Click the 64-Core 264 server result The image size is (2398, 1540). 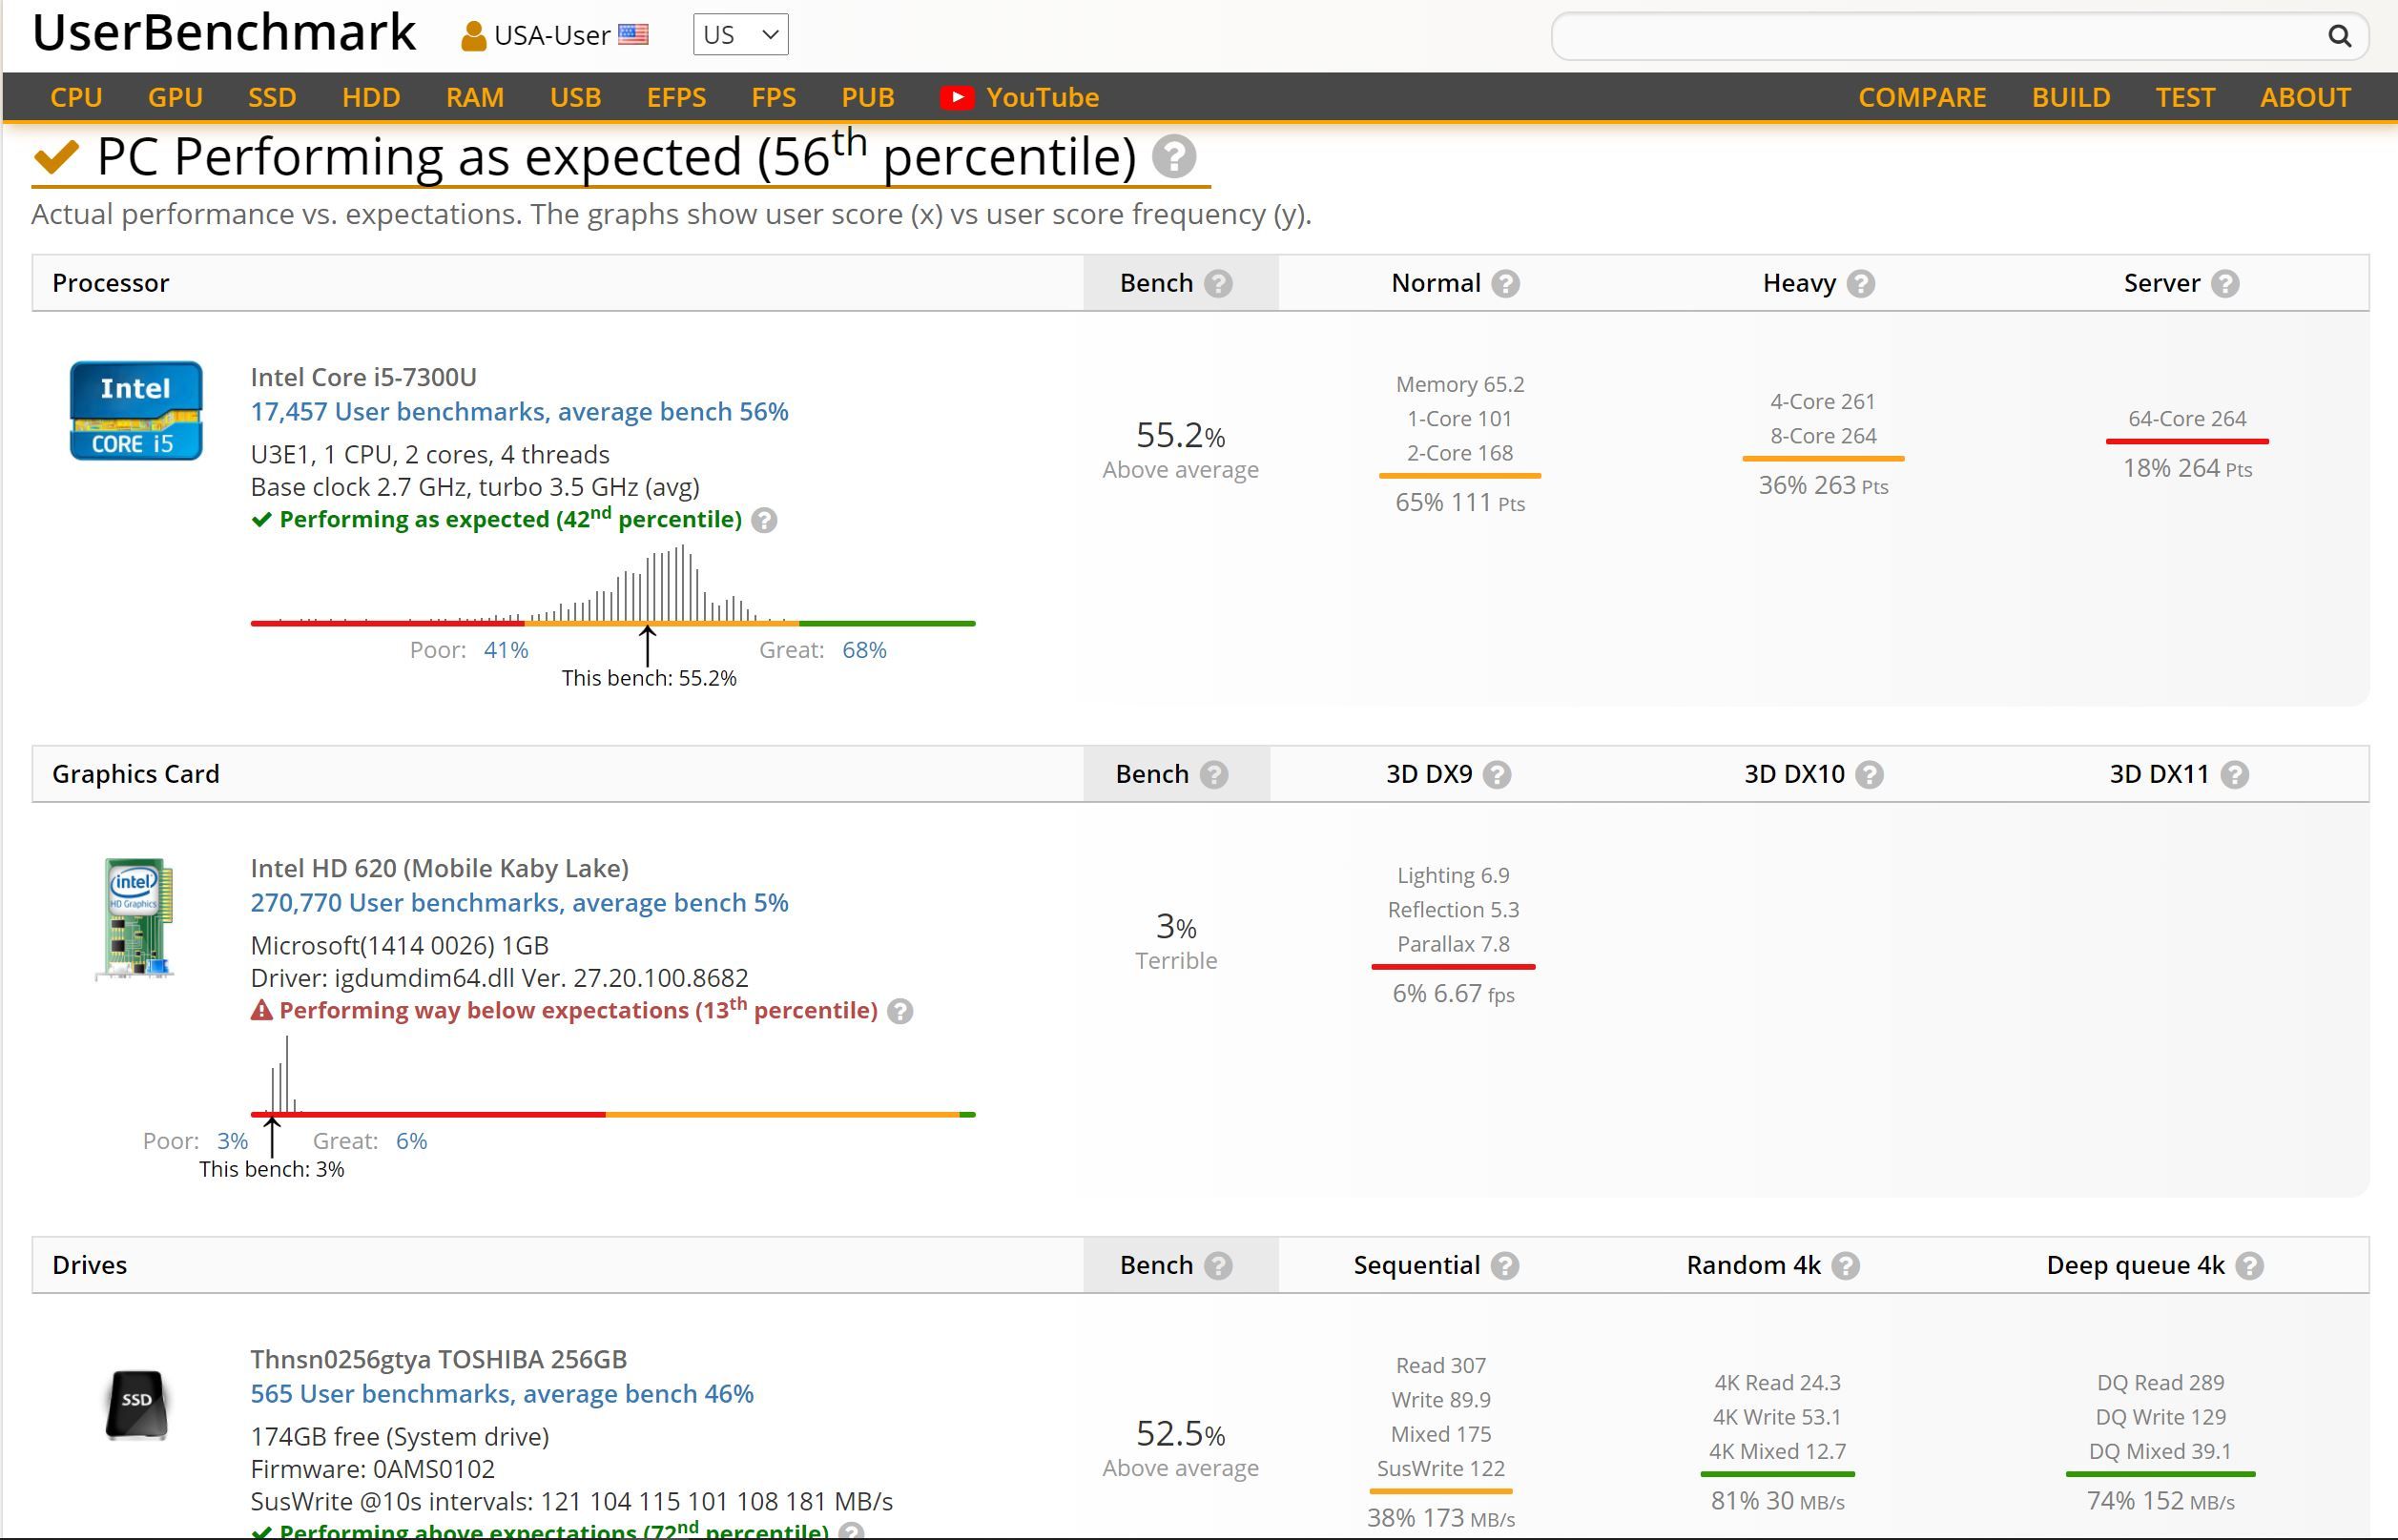point(2186,419)
